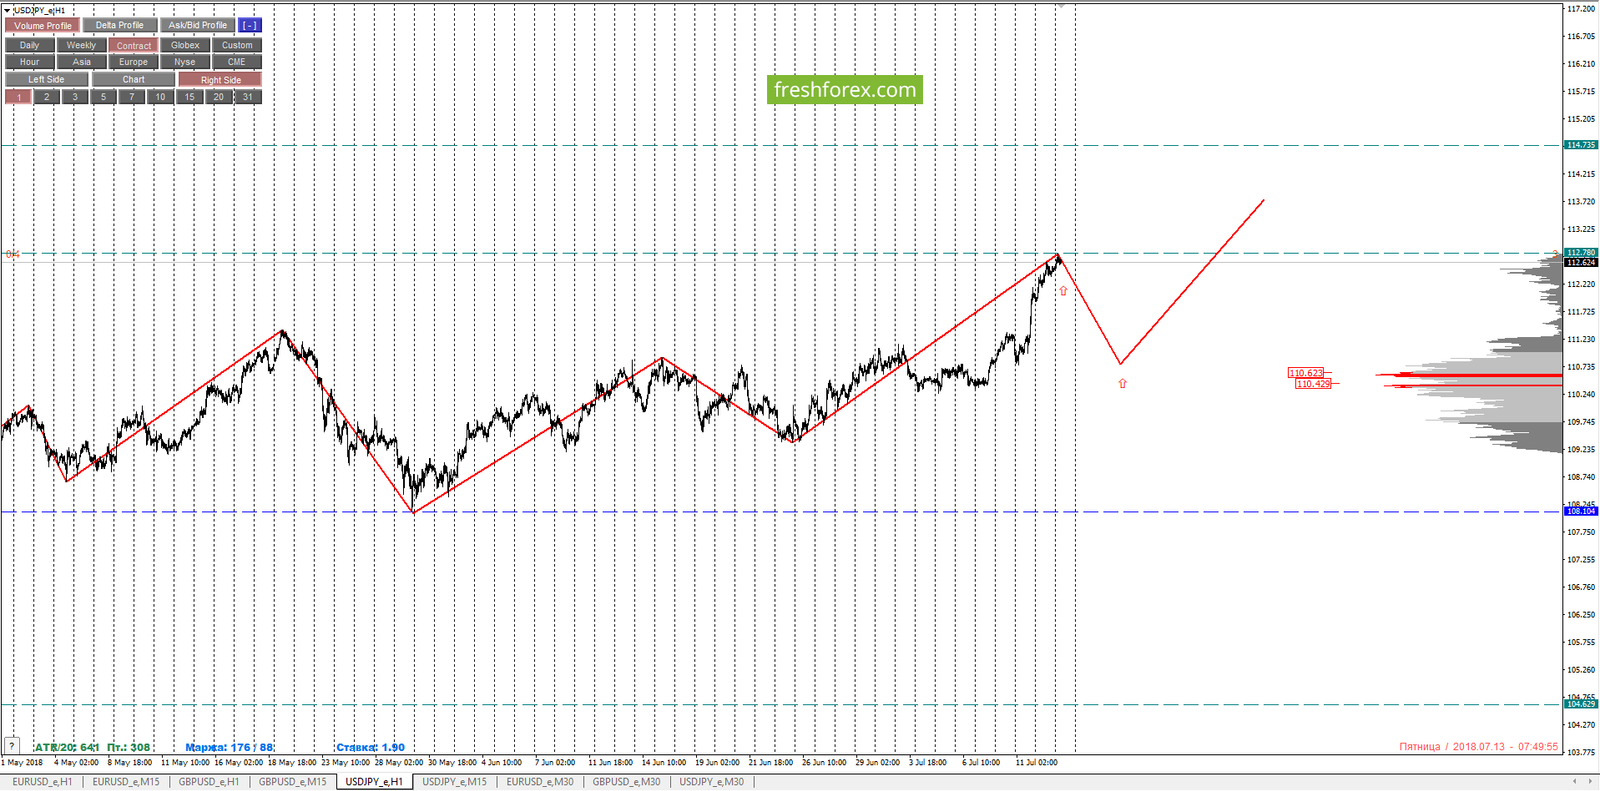Switch to the EURUSD_e,H1 chart tab
1600x791 pixels.
click(x=42, y=782)
